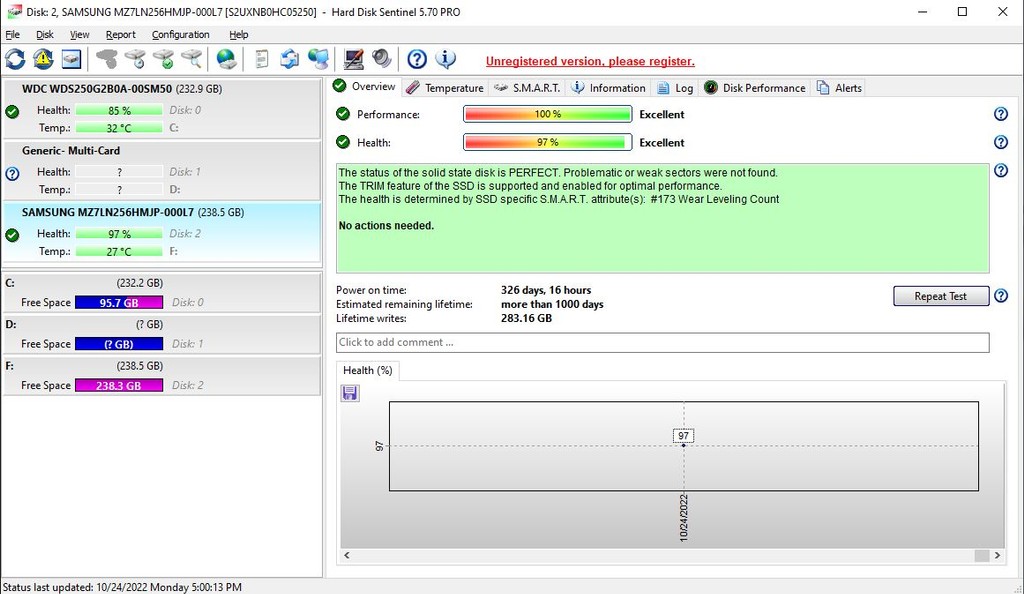
Task: Click the blue arrows with envelope icon
Action: [x=289, y=59]
